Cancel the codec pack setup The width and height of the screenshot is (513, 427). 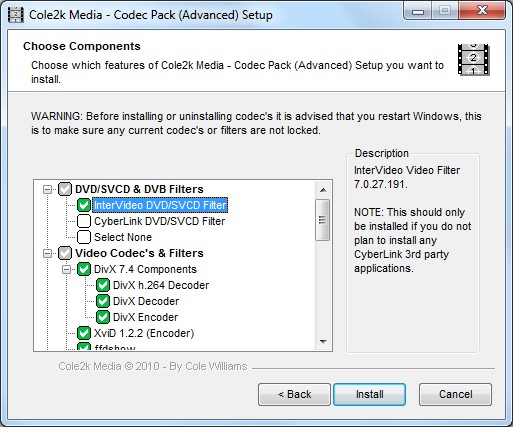455,394
